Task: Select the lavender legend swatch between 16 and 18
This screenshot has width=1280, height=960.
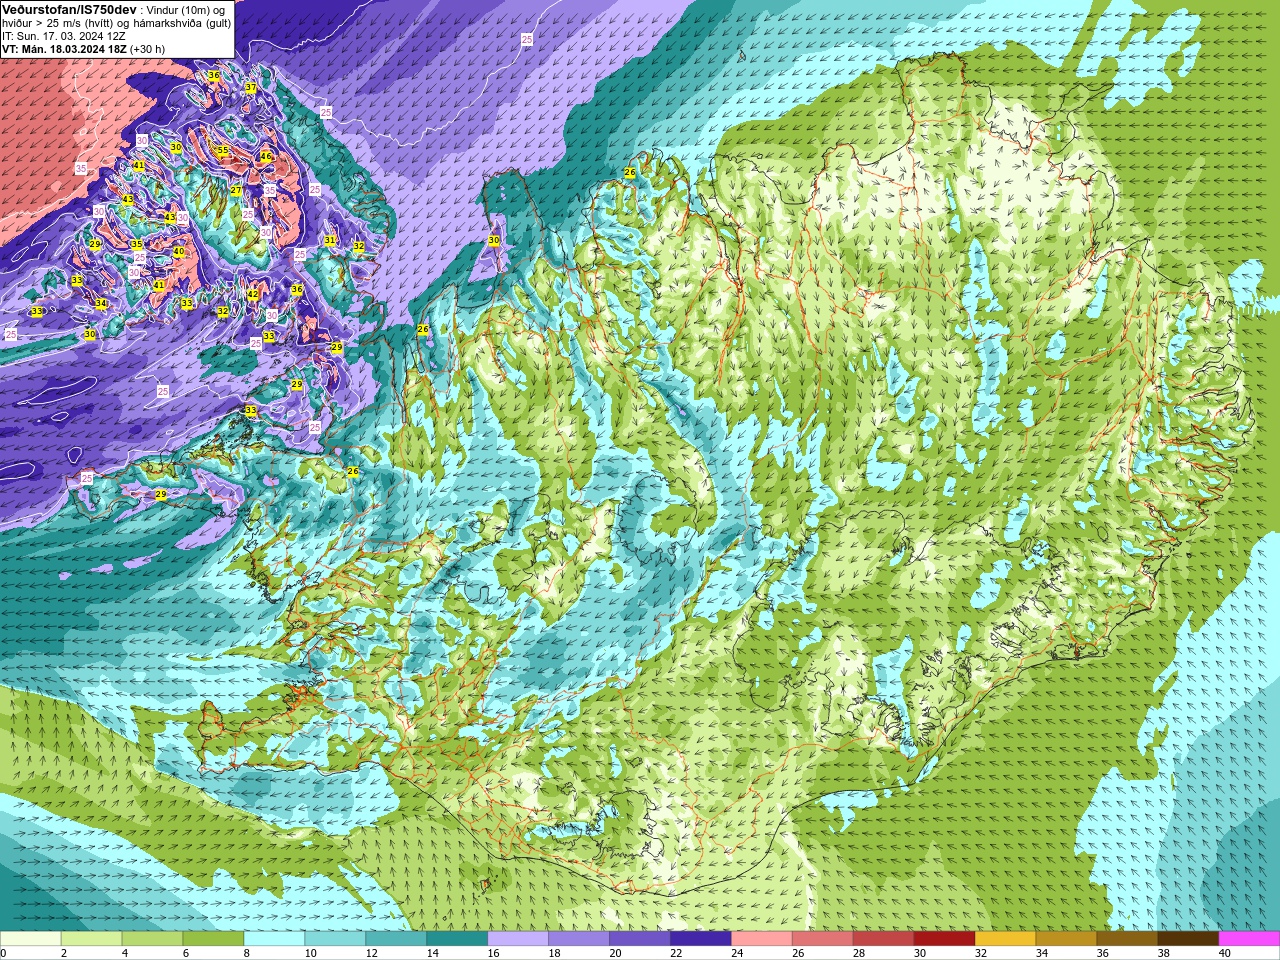Action: 518,939
